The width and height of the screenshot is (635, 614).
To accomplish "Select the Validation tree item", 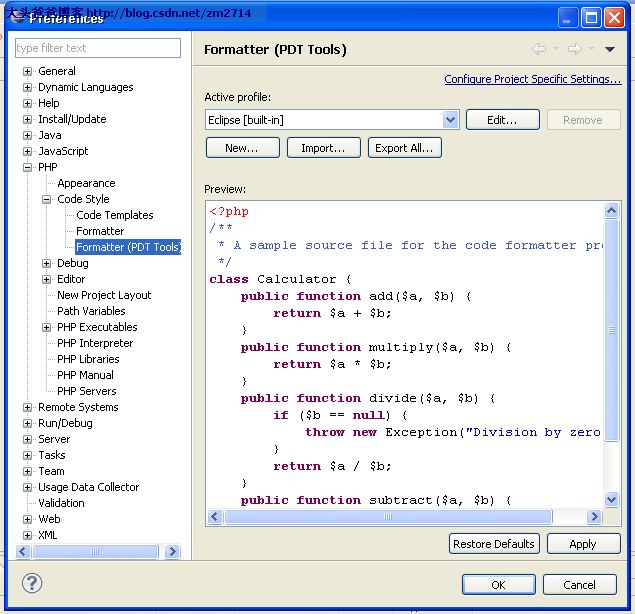I will pyautogui.click(x=61, y=503).
